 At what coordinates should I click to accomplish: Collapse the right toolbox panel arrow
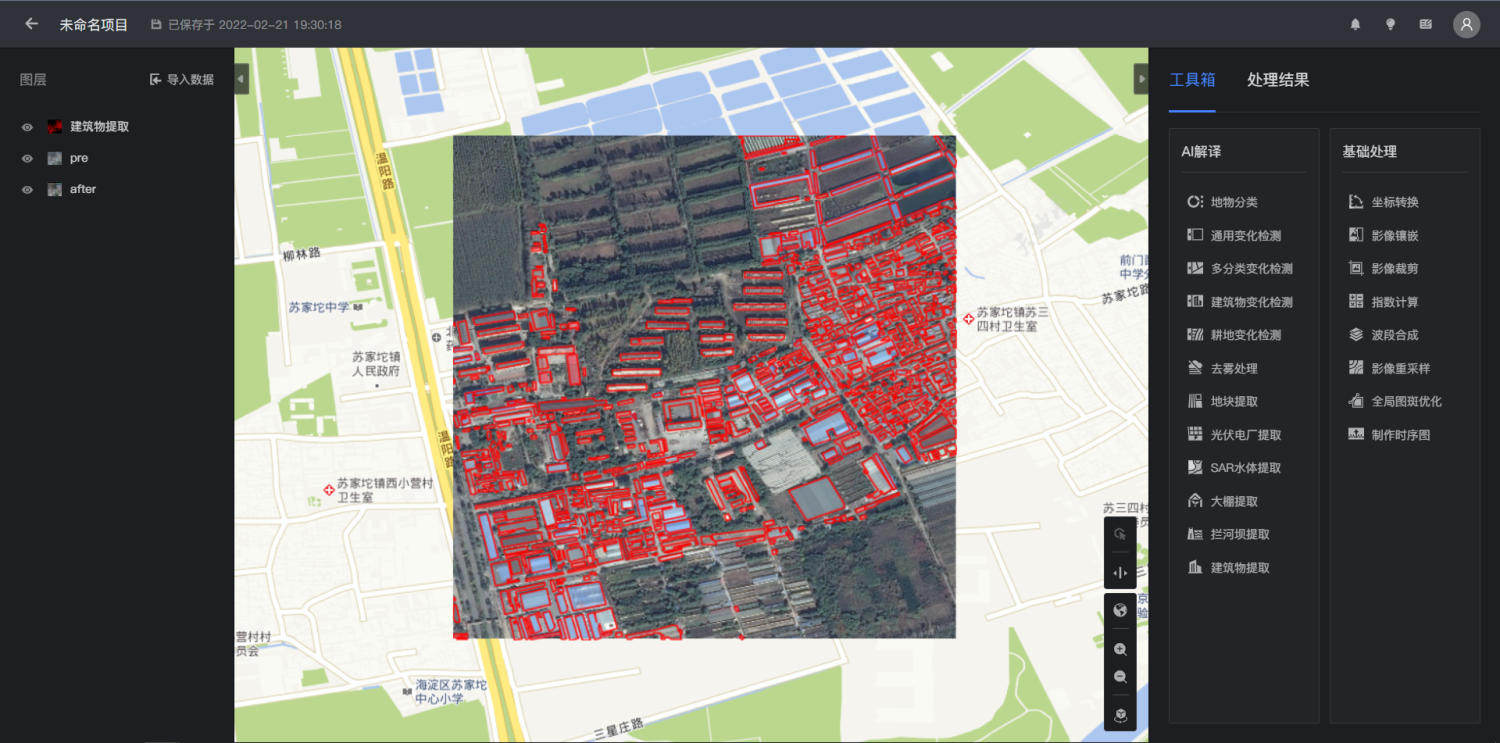point(1141,79)
